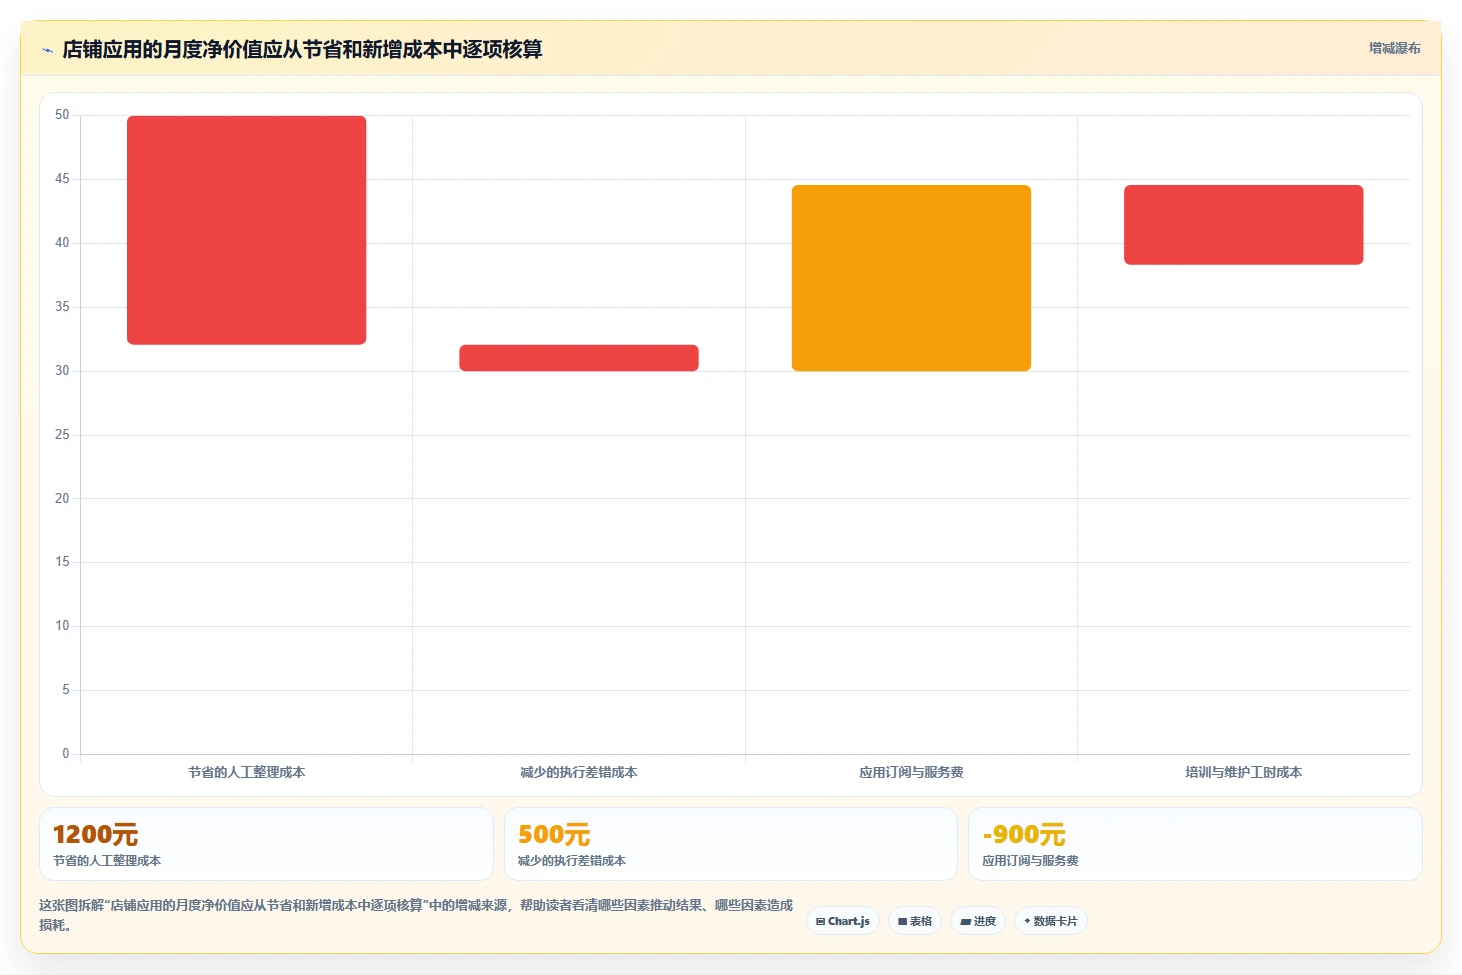The width and height of the screenshot is (1462, 975).
Task: Click the y-axis value 20
Action: [62, 498]
